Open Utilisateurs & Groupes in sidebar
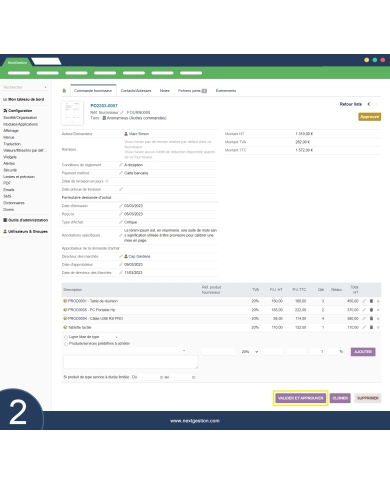Screen dimensions: 390x484 coord(25,231)
